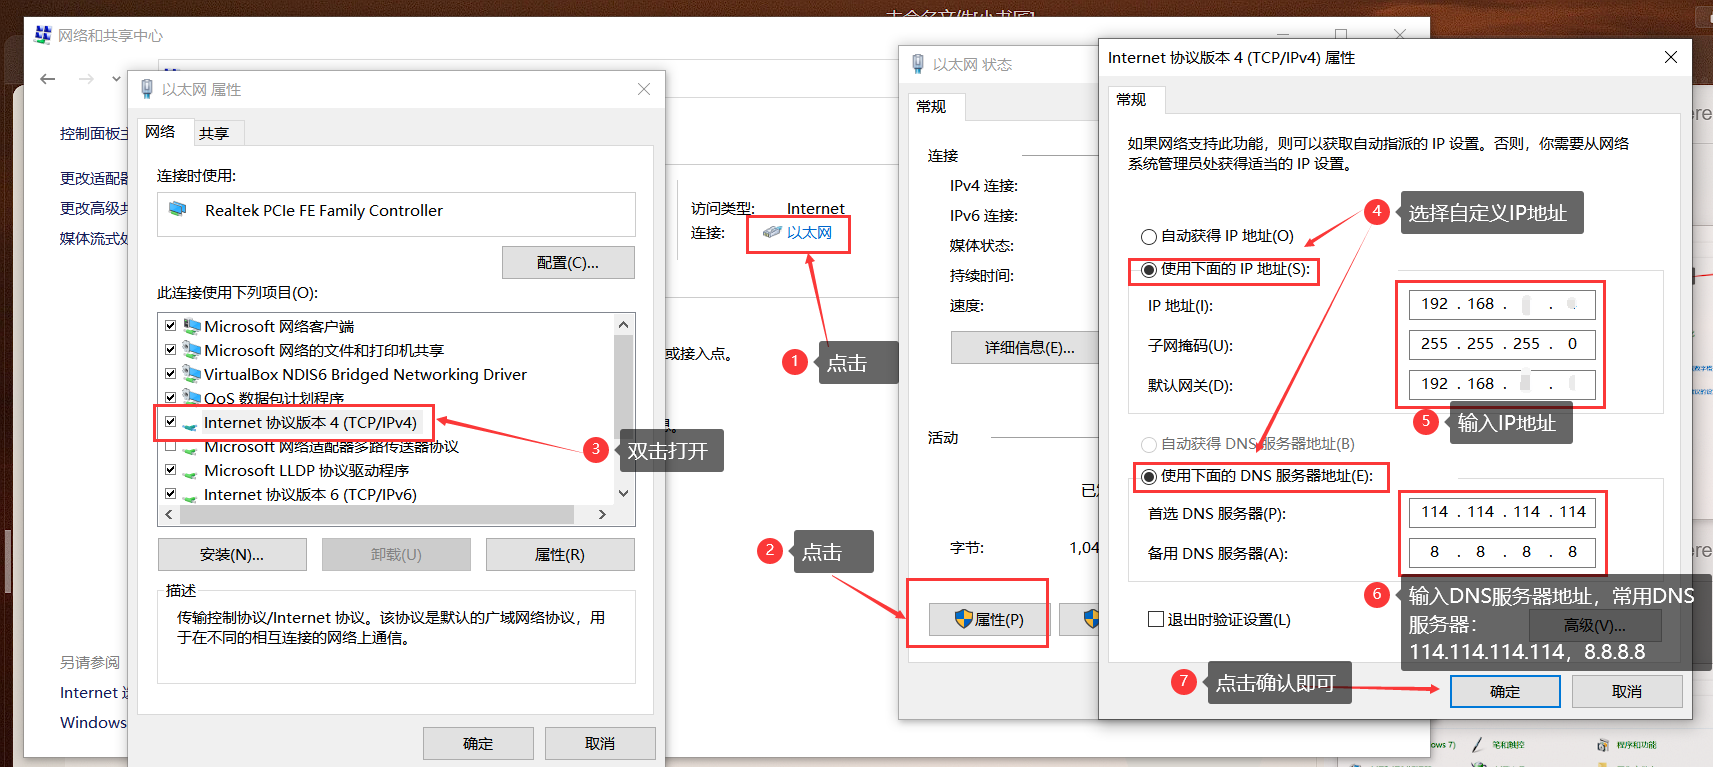
Task: Click 更改适配器 link in left pane
Action: click(94, 178)
